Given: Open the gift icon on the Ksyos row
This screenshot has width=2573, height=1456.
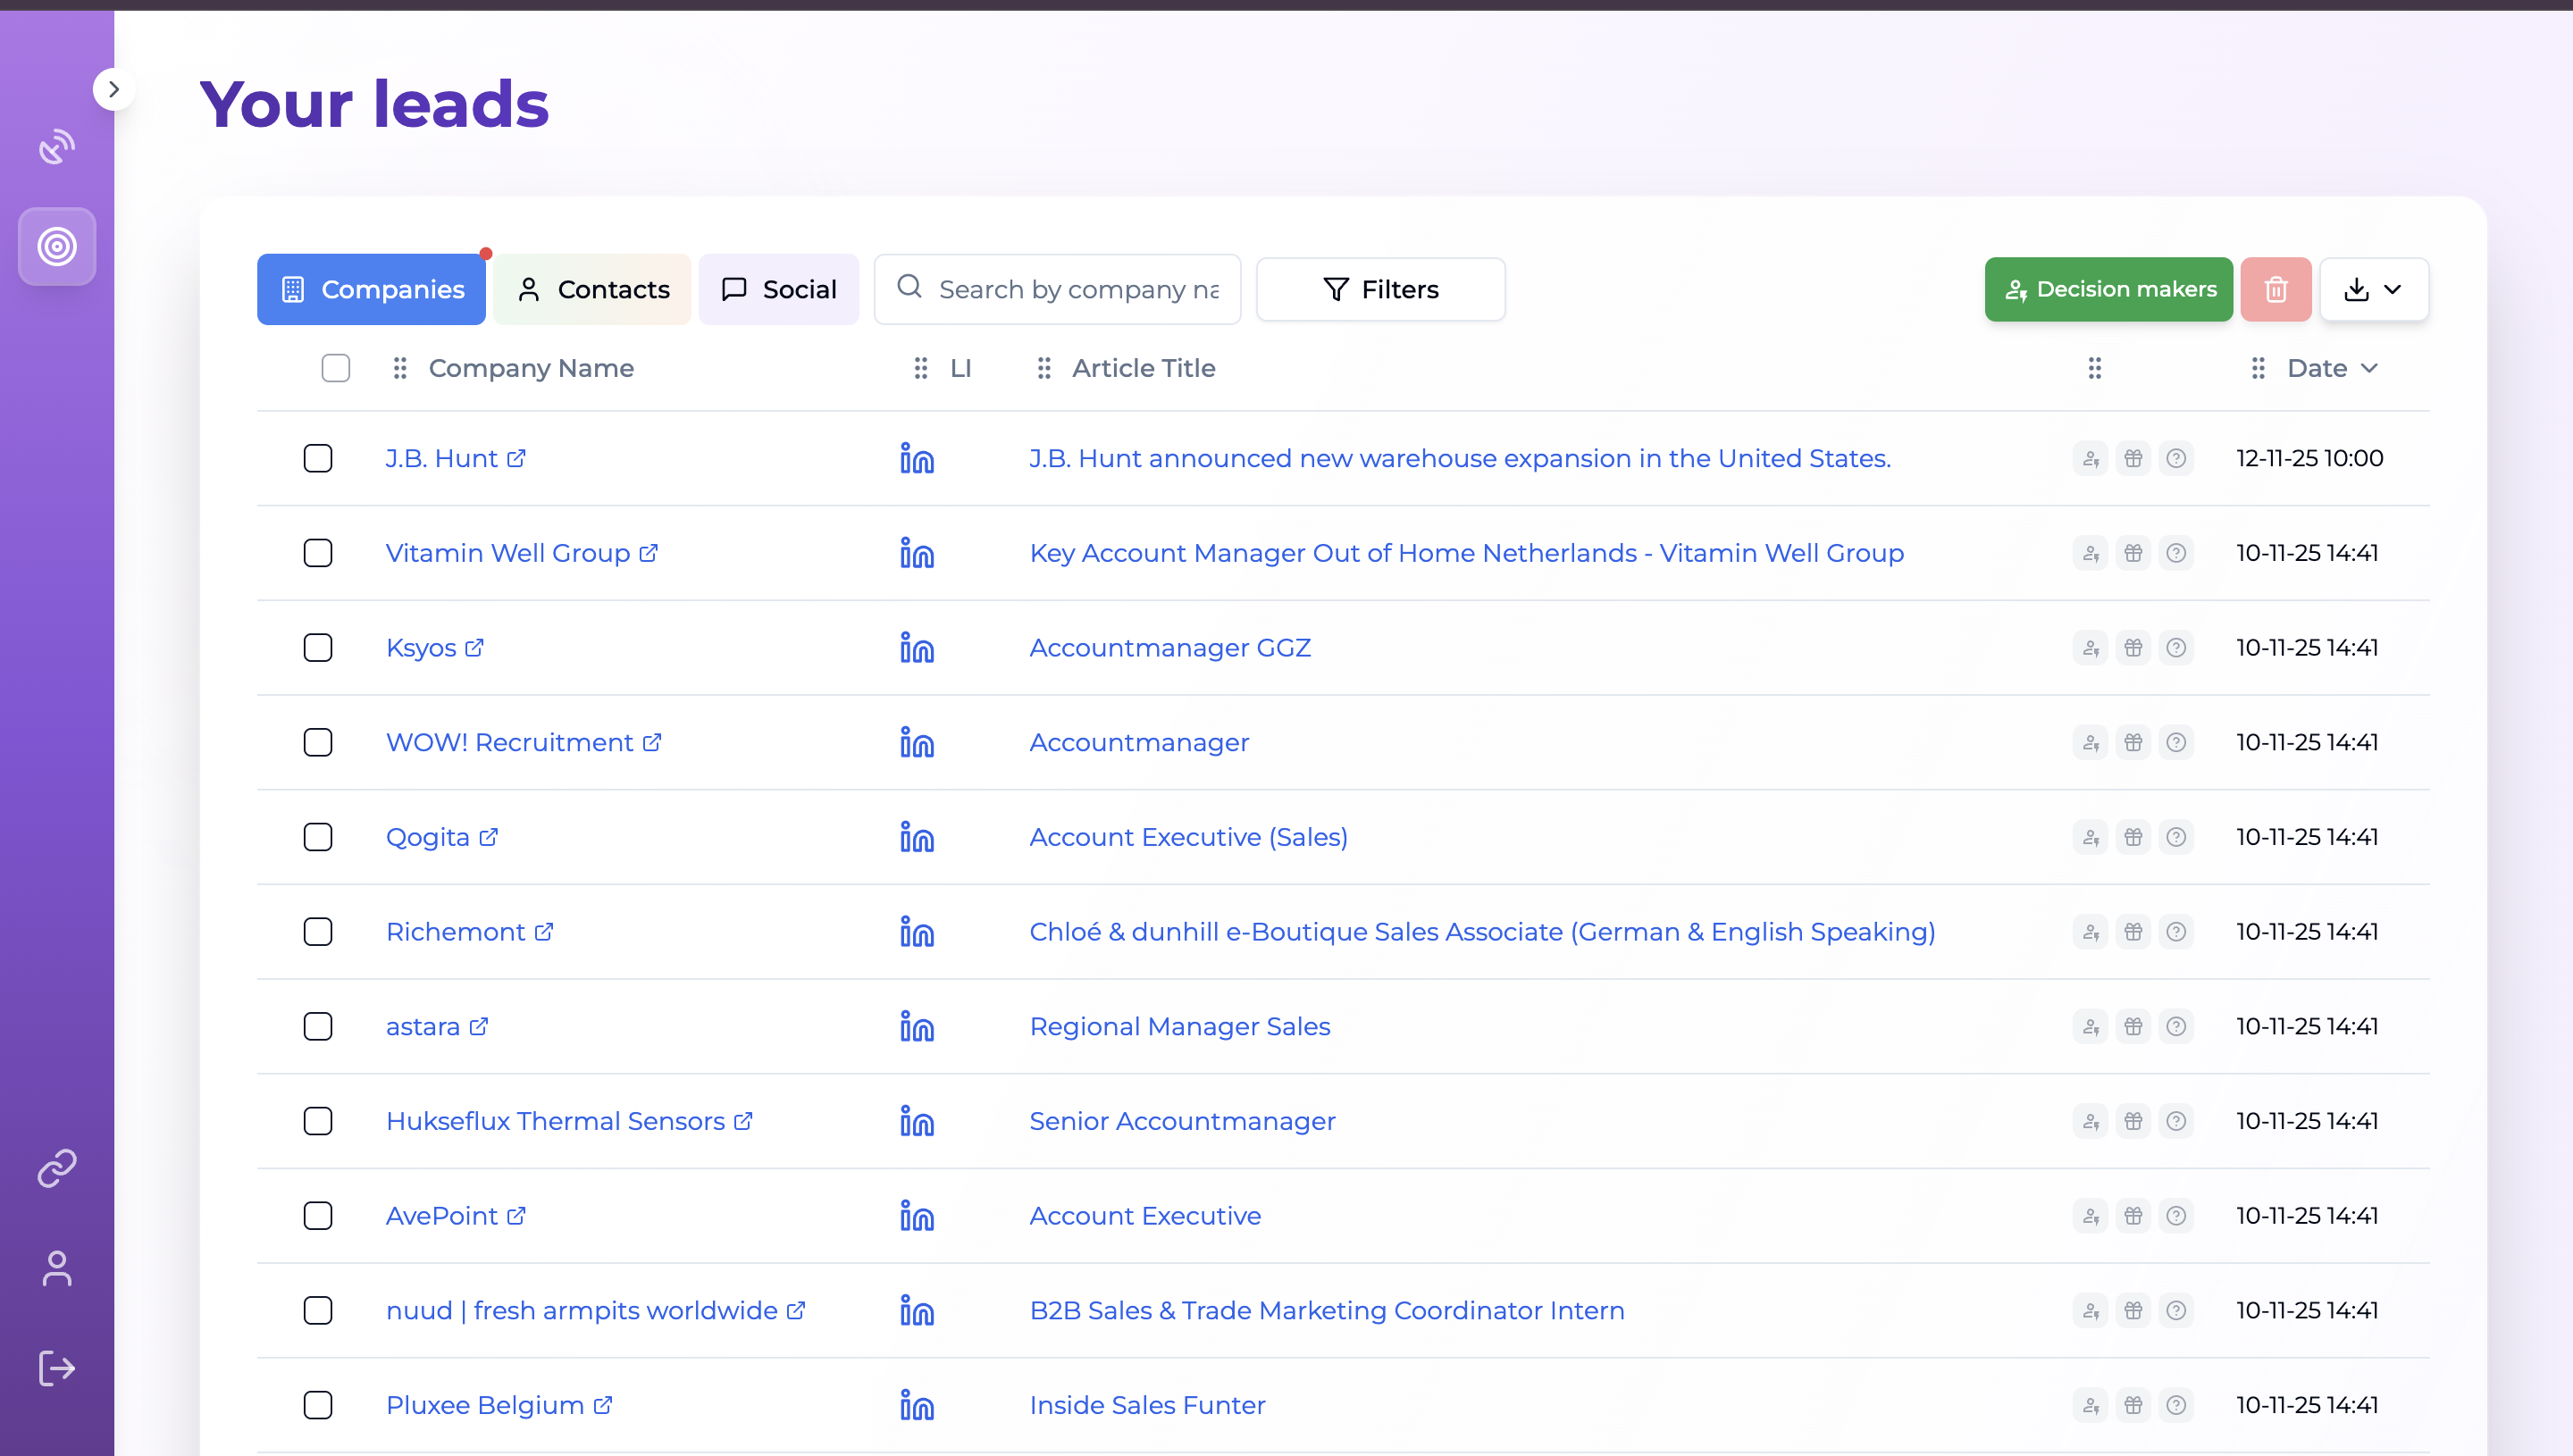Looking at the screenshot, I should [x=2133, y=647].
